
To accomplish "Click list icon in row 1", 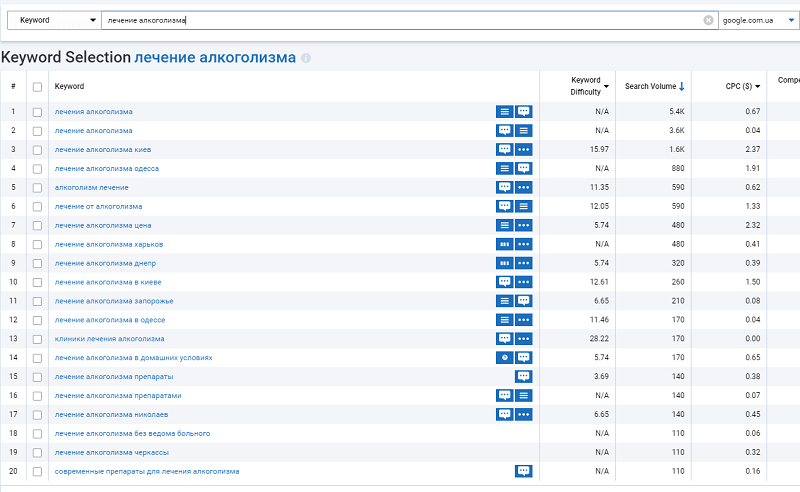I will [505, 112].
